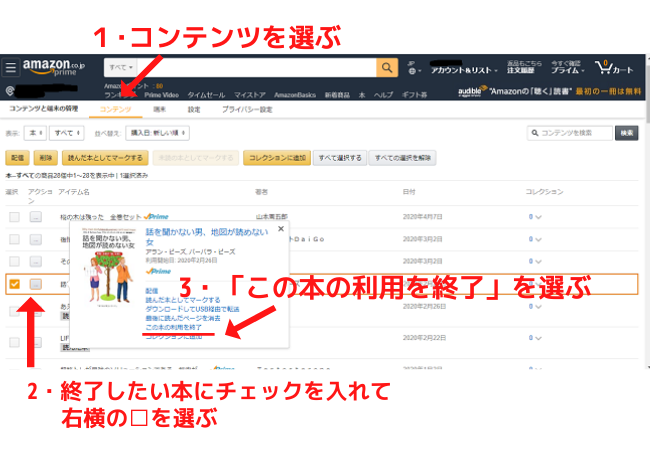This screenshot has height=450, width=650.
Task: Open the hamburger menu icon
Action: (11, 67)
